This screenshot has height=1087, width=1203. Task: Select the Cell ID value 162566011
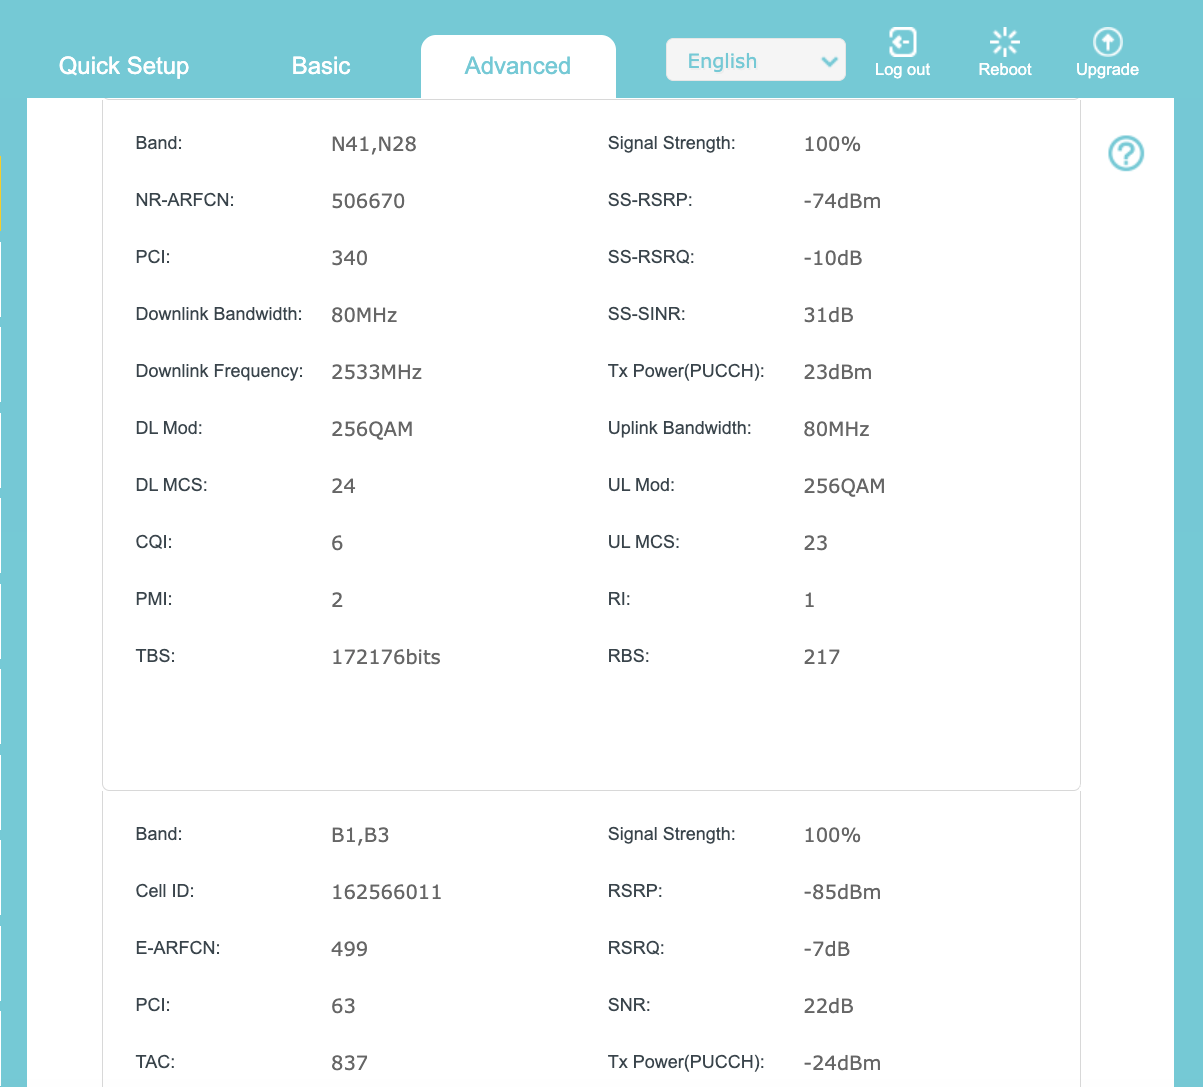pos(386,892)
